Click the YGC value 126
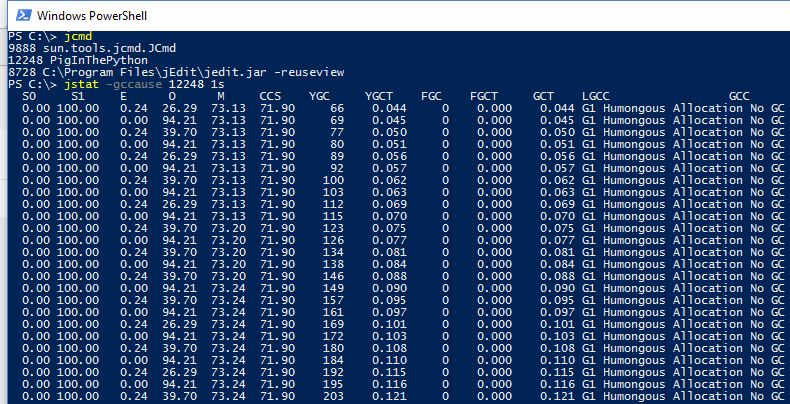790x404 pixels. click(334, 240)
